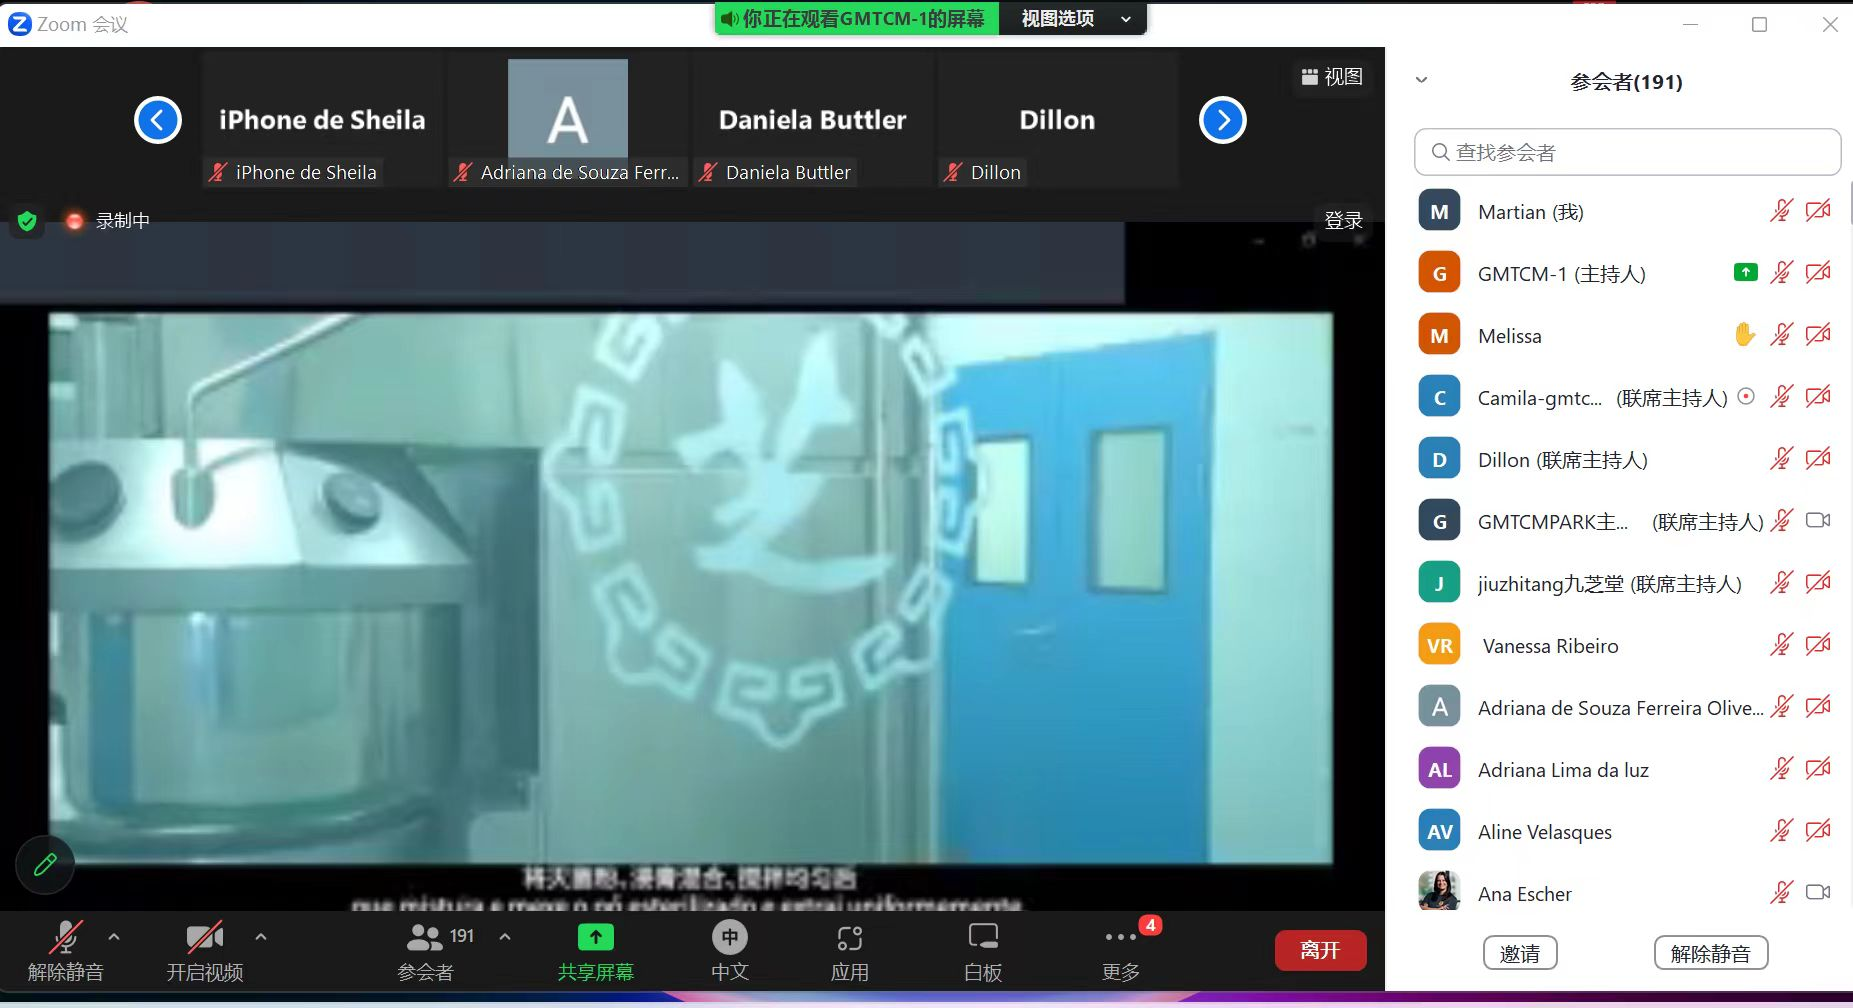Toggle the participants (参会者) panel

coord(427,950)
